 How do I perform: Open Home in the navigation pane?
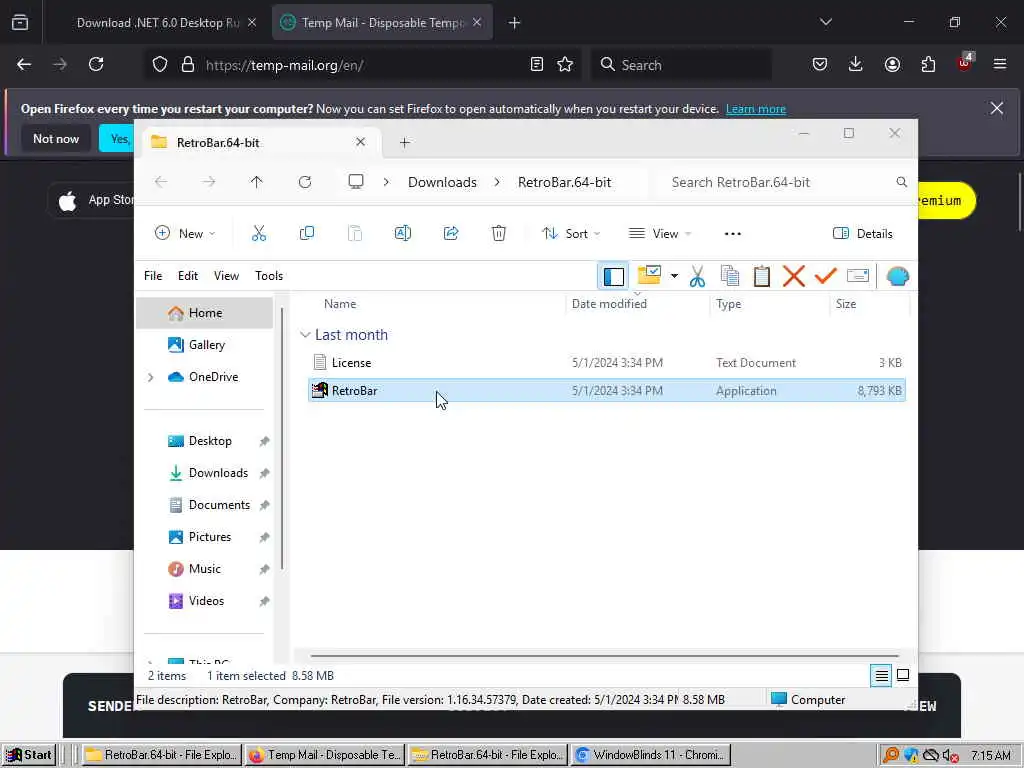[204, 313]
